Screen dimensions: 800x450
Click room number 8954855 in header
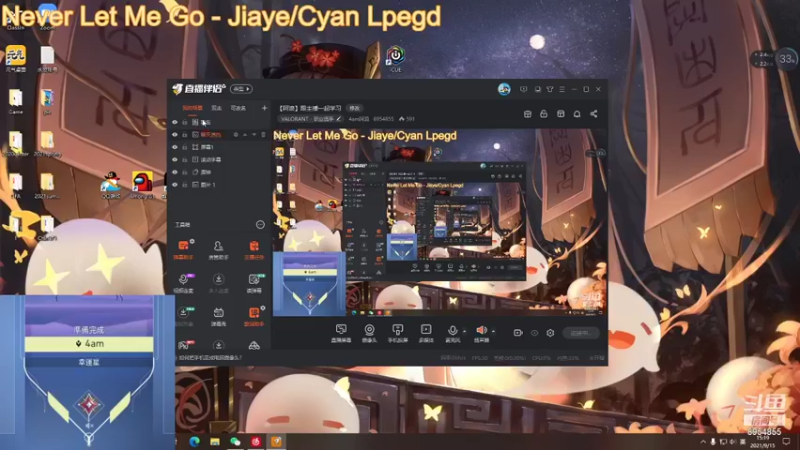tap(384, 119)
